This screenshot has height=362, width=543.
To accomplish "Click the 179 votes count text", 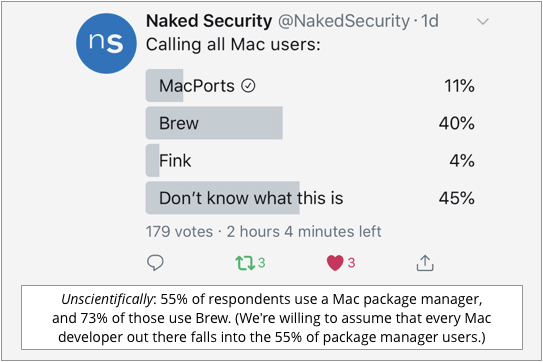I will click(x=179, y=231).
